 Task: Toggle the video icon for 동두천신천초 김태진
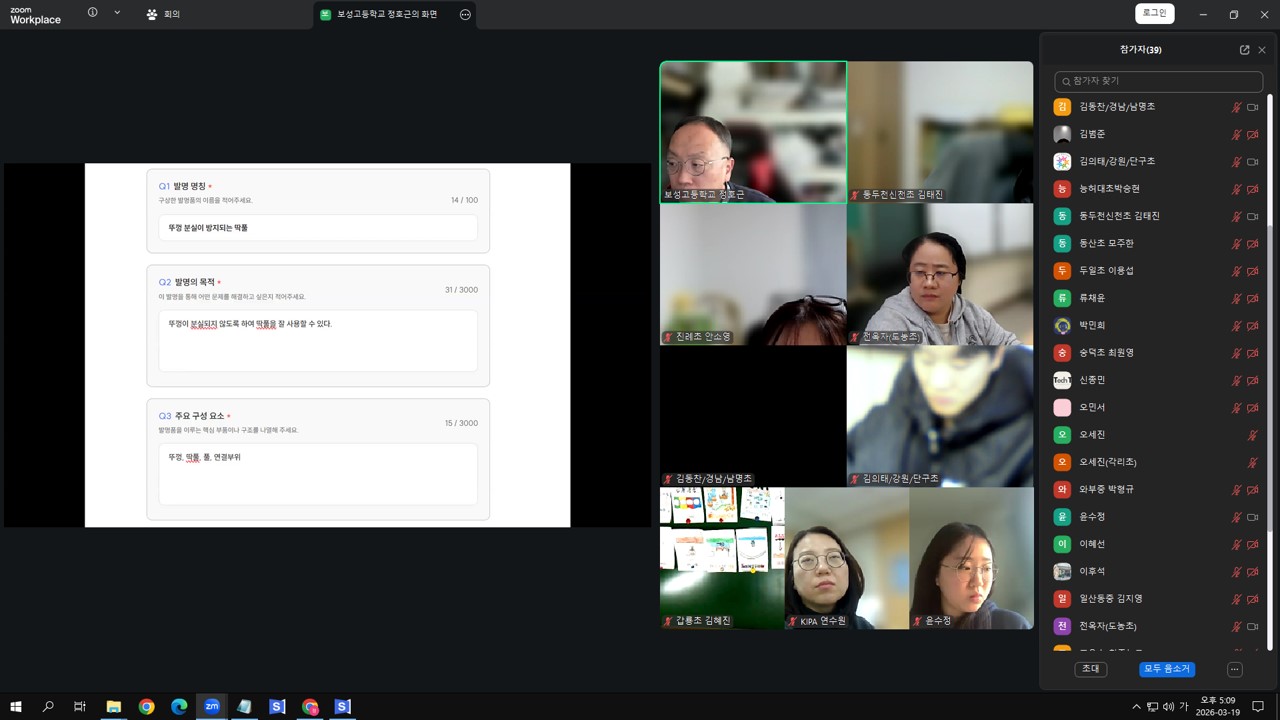tap(1252, 216)
